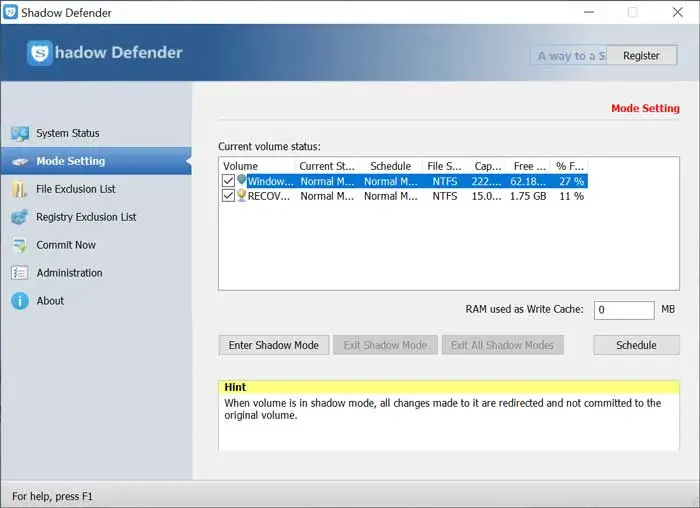The height and width of the screenshot is (508, 700).
Task: Sort by the Current St... column header
Action: (x=327, y=166)
